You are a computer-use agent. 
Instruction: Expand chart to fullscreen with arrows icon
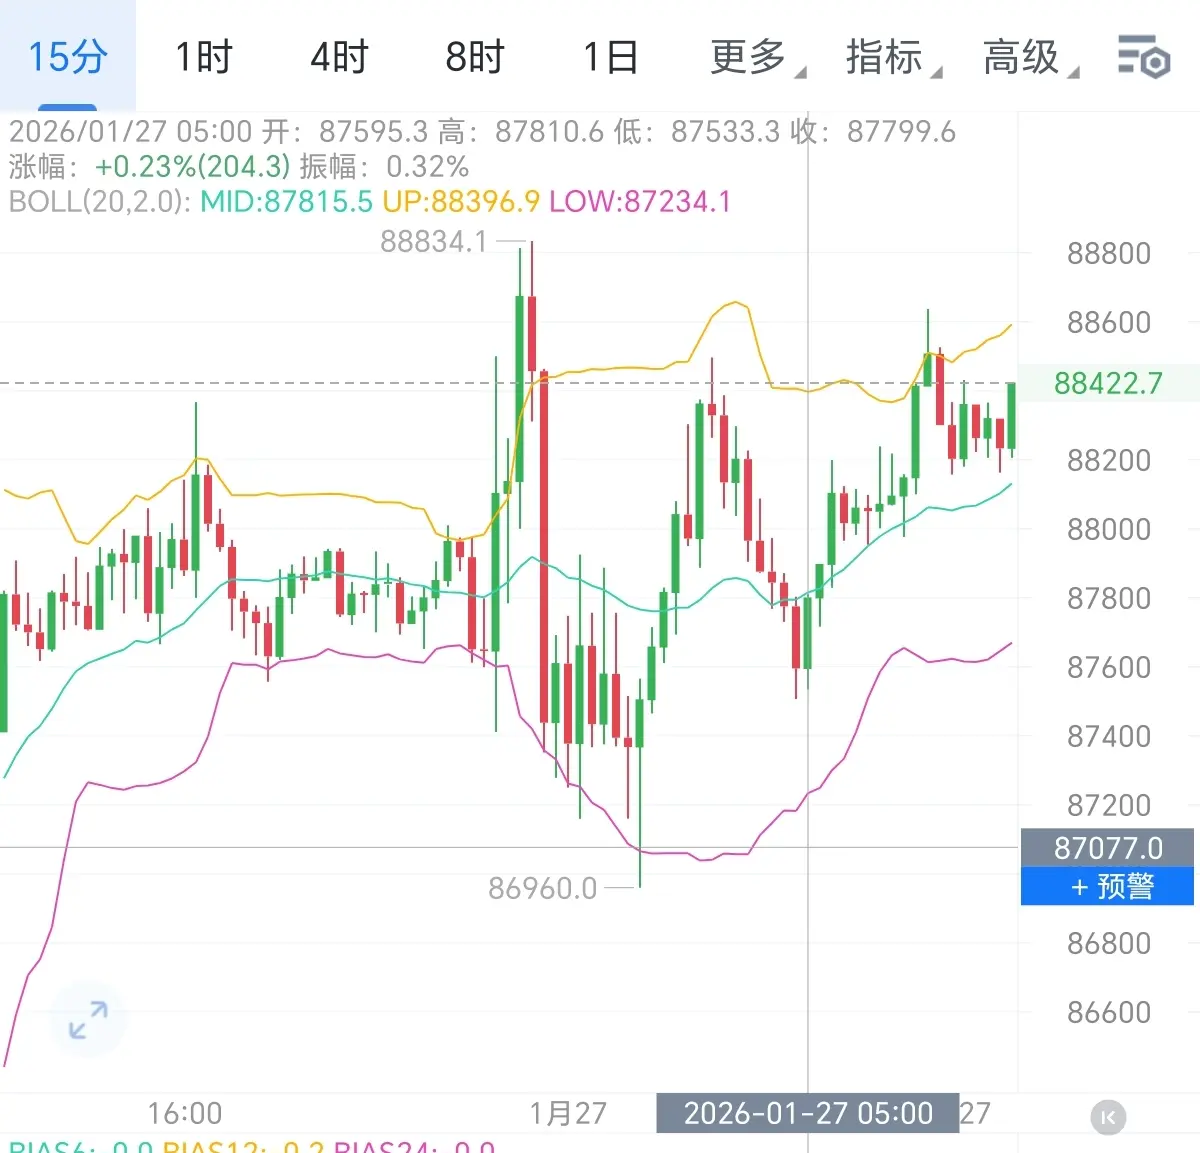[x=88, y=1020]
